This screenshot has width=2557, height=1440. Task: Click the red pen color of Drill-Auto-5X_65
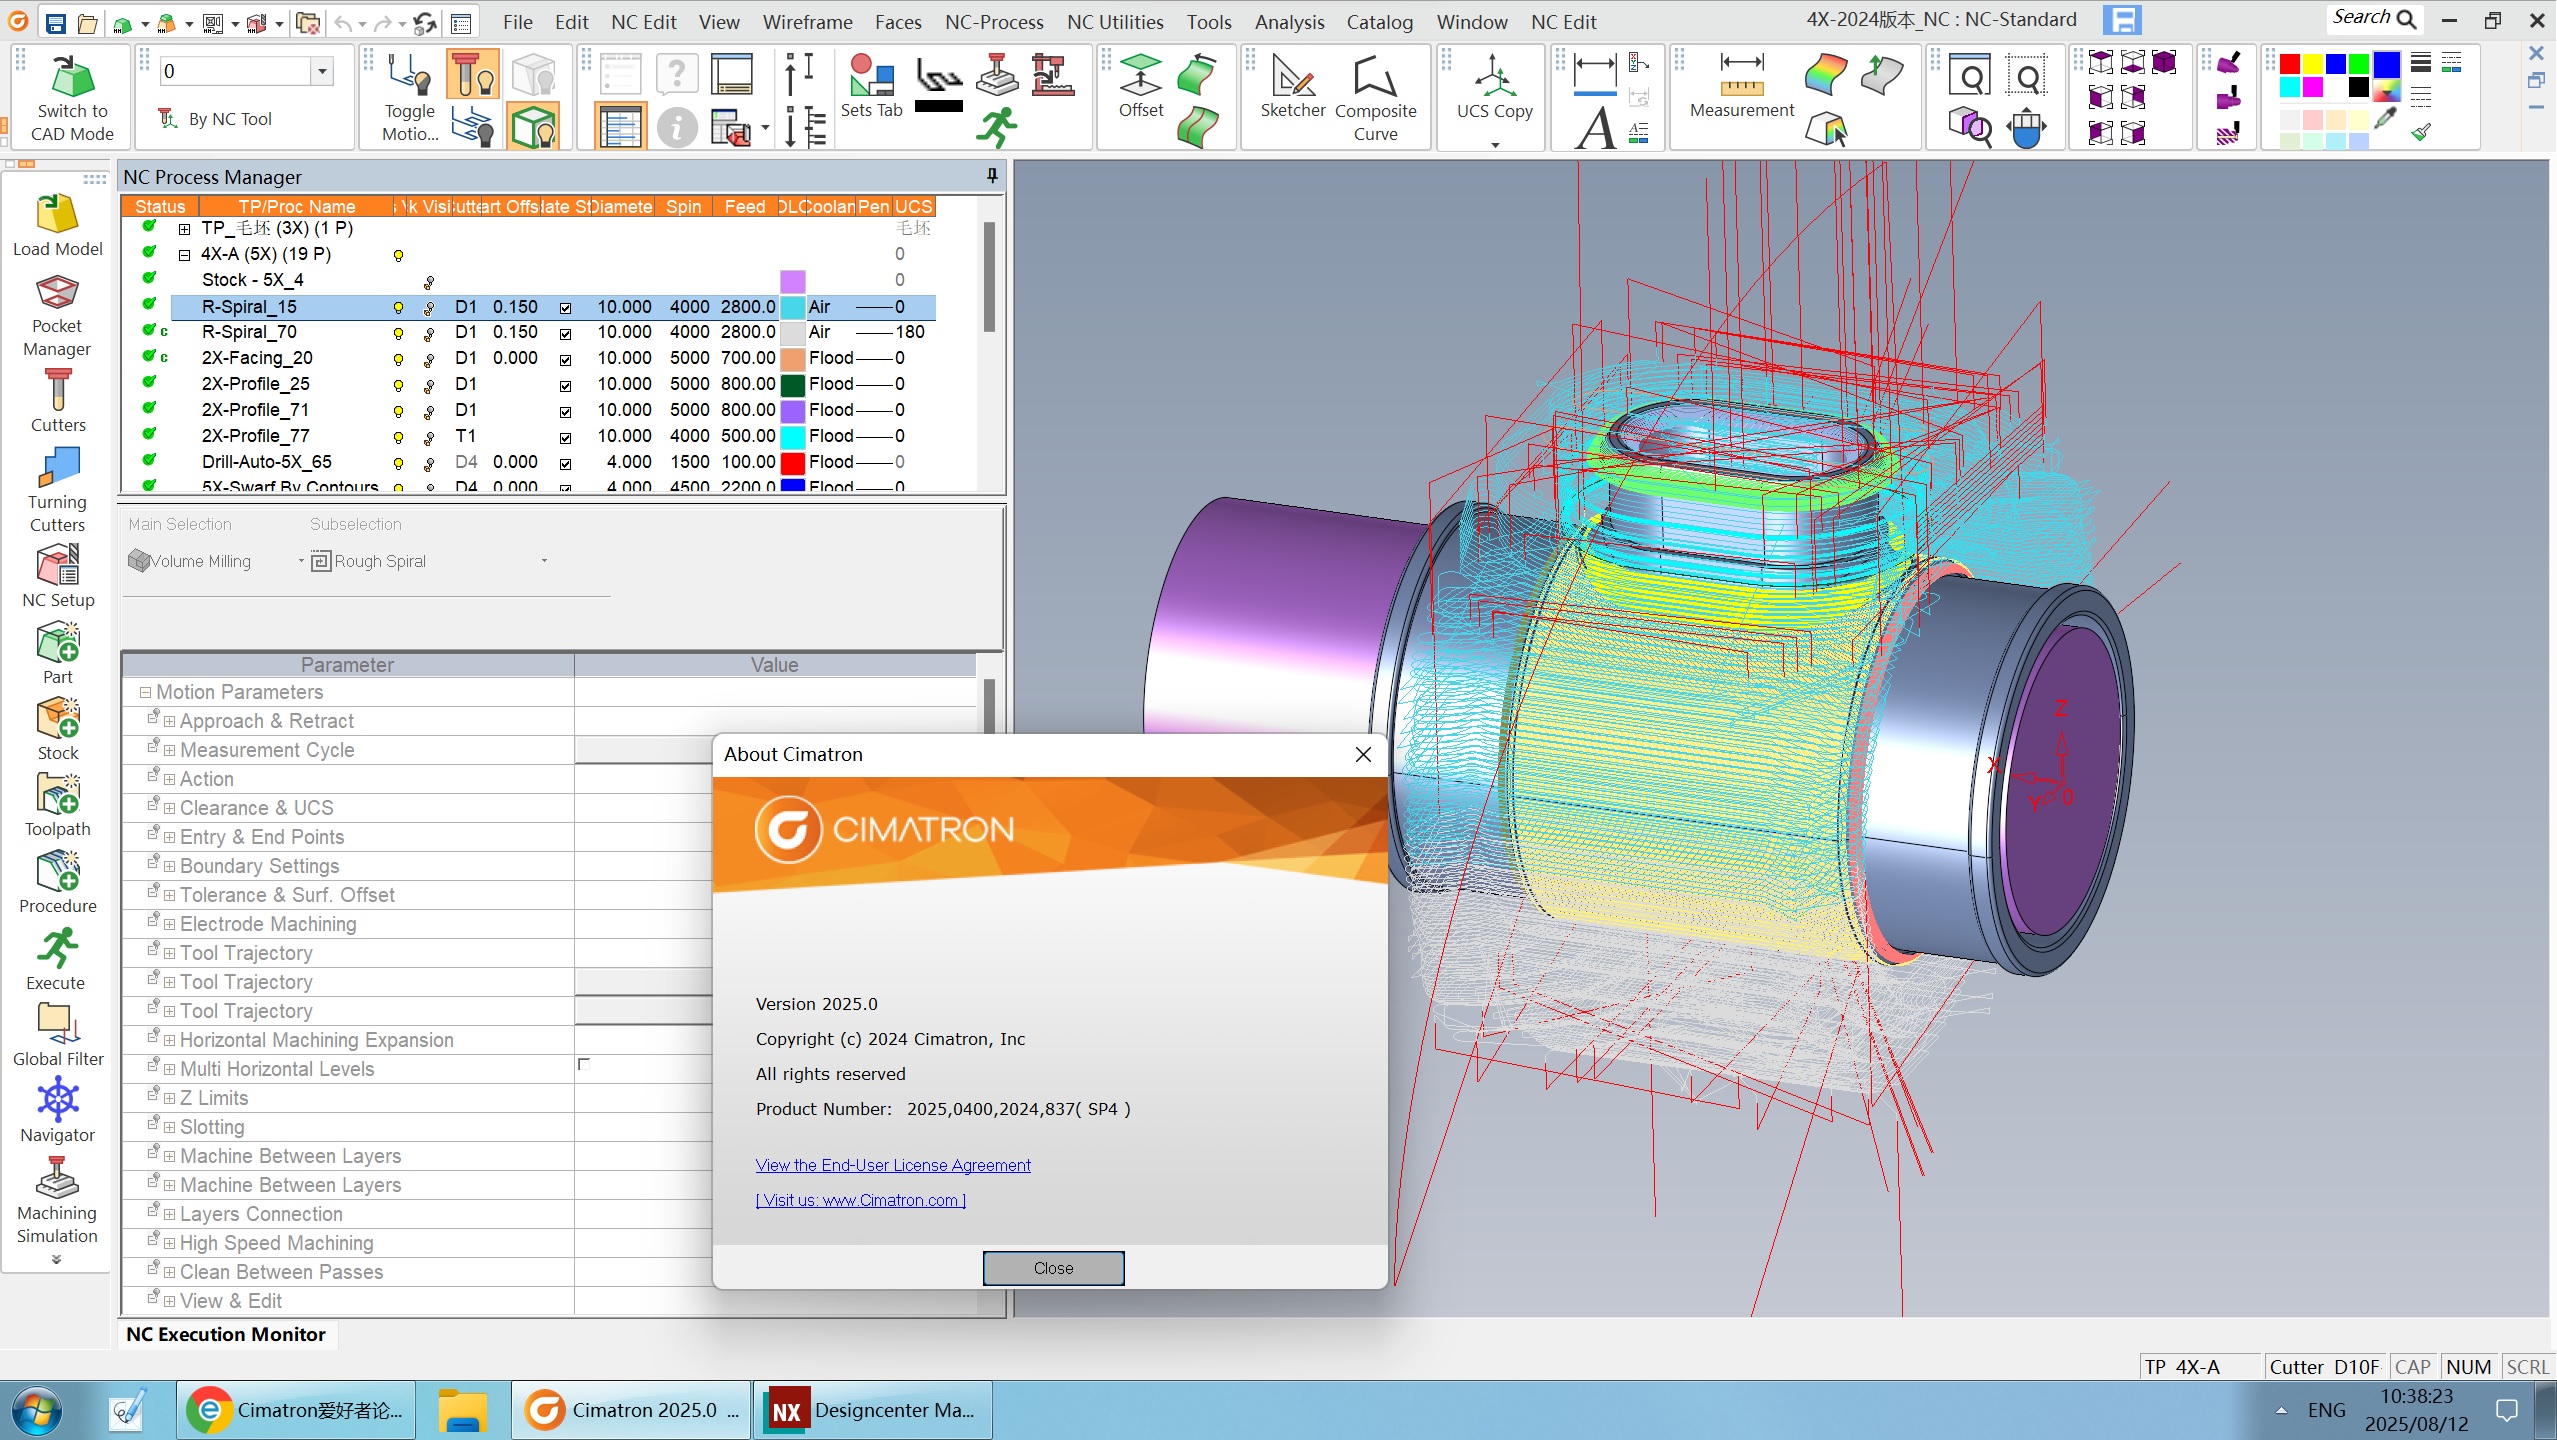click(793, 463)
